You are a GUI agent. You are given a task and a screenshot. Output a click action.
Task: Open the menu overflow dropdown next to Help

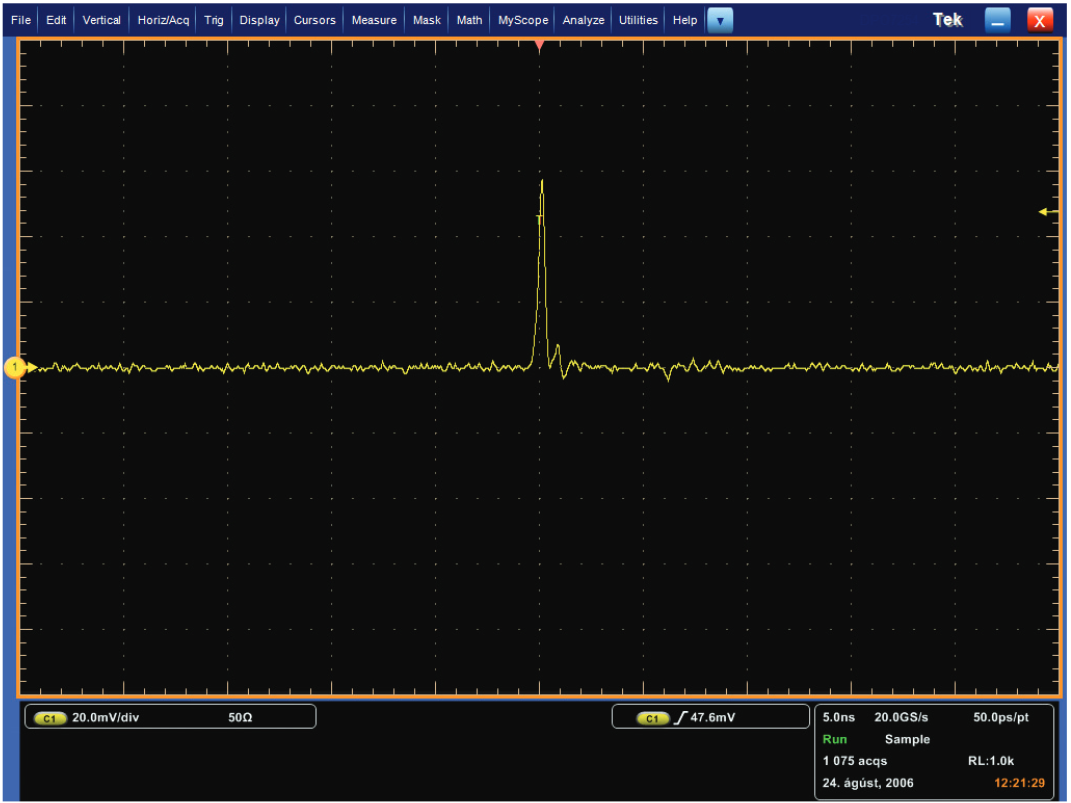tap(720, 19)
